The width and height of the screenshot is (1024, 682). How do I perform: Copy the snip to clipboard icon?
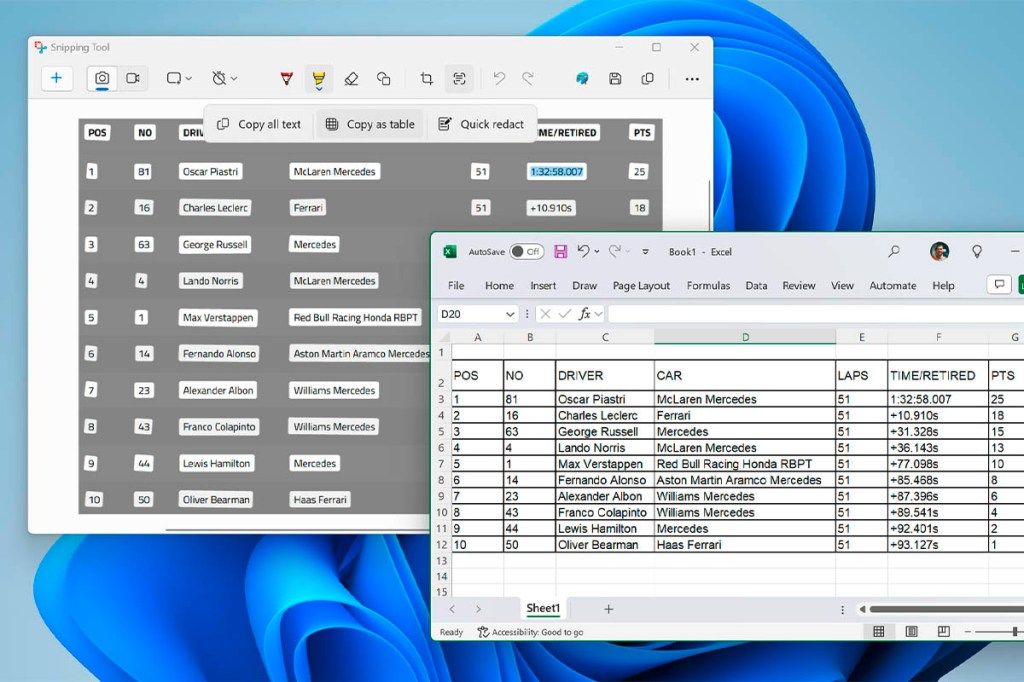coord(647,79)
